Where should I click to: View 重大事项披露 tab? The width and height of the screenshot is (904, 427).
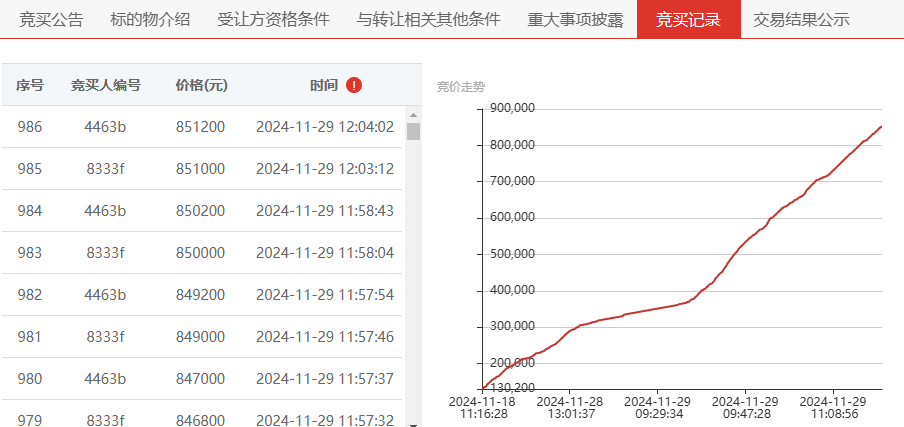[575, 20]
